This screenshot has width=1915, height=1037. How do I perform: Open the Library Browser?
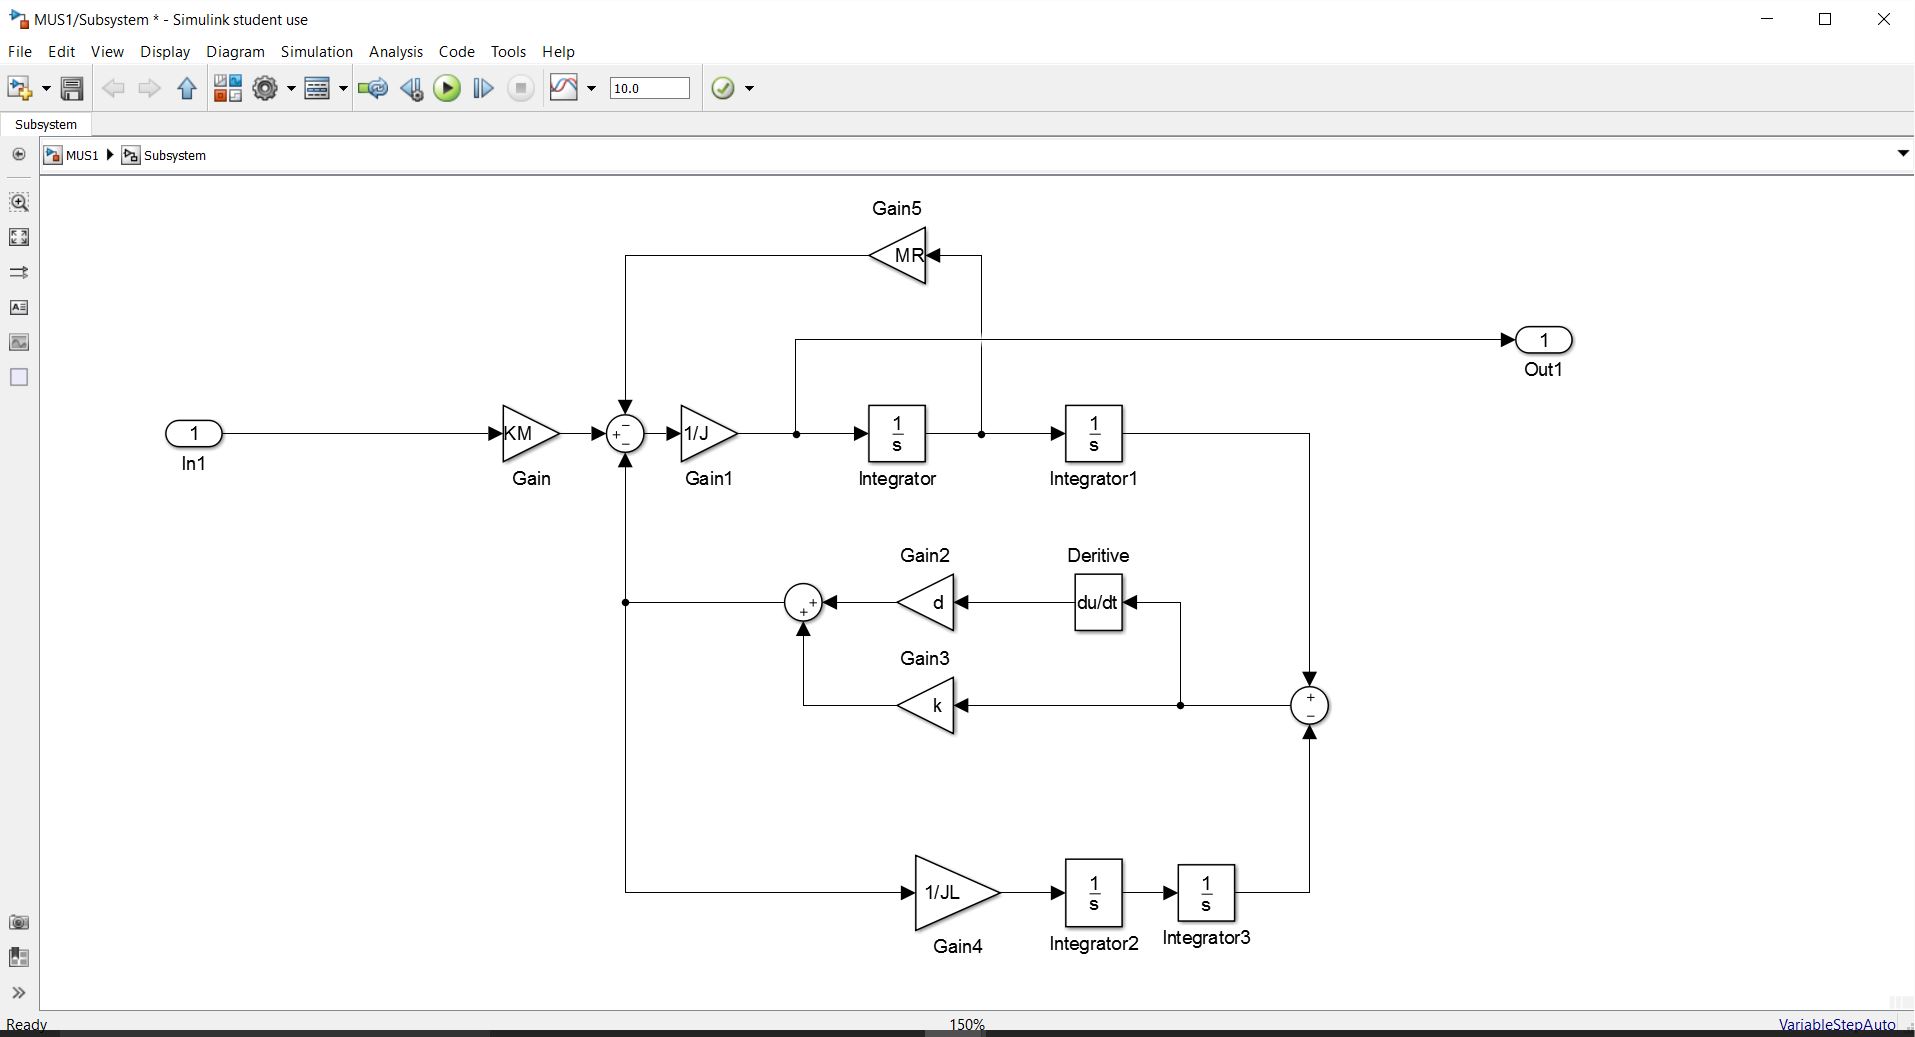click(x=228, y=89)
